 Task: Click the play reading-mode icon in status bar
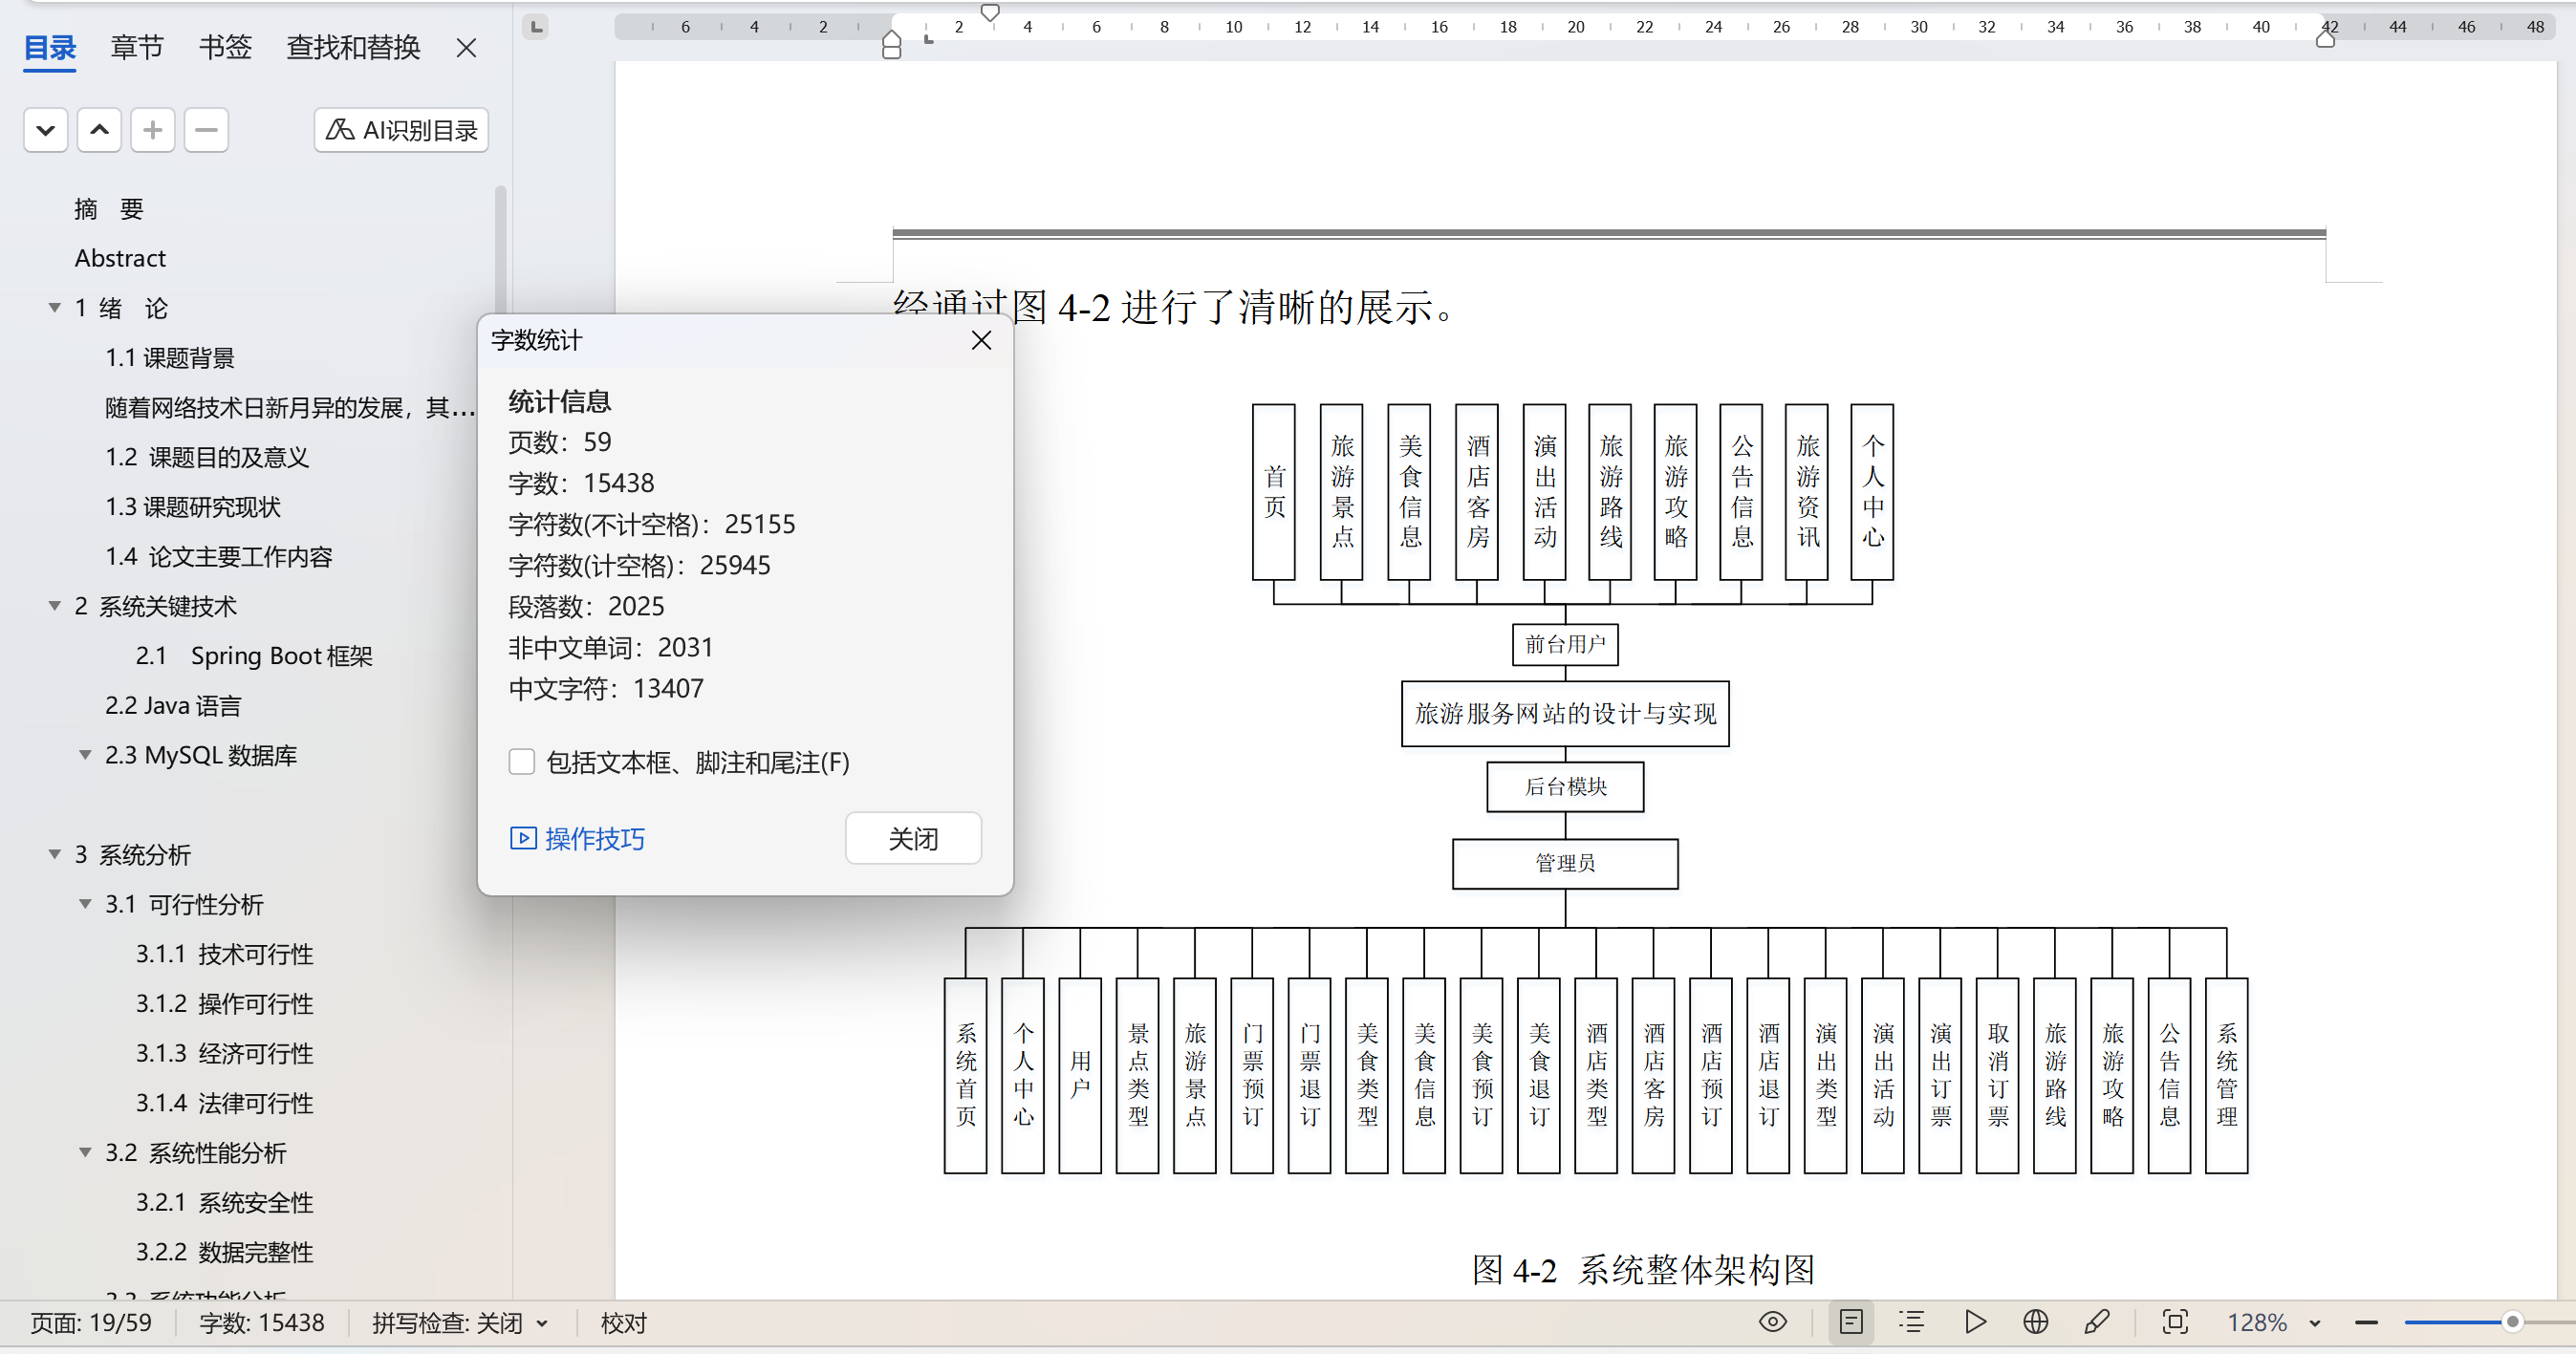point(1975,1322)
